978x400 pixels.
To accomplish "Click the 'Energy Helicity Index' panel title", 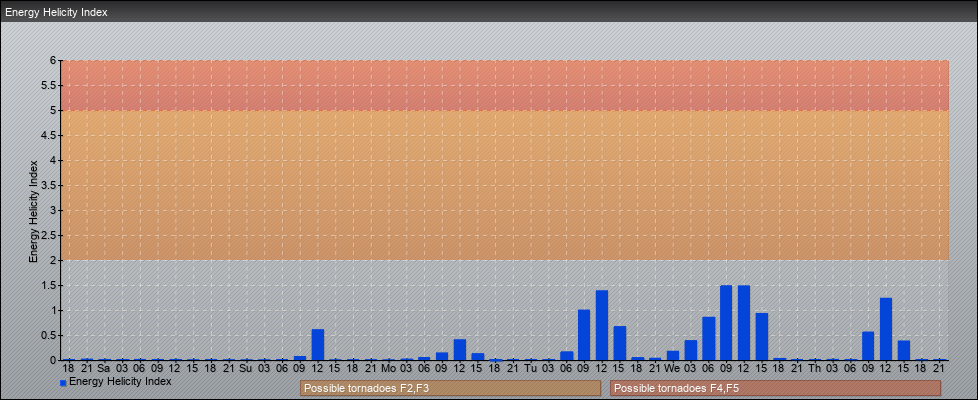I will [x=56, y=12].
